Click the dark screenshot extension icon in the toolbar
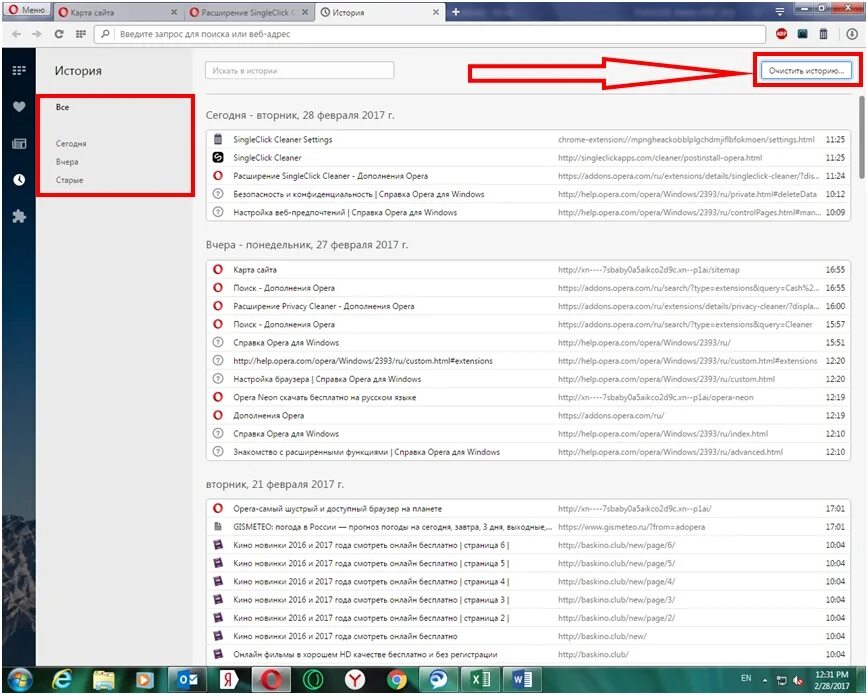This screenshot has height=695, width=868. (802, 34)
